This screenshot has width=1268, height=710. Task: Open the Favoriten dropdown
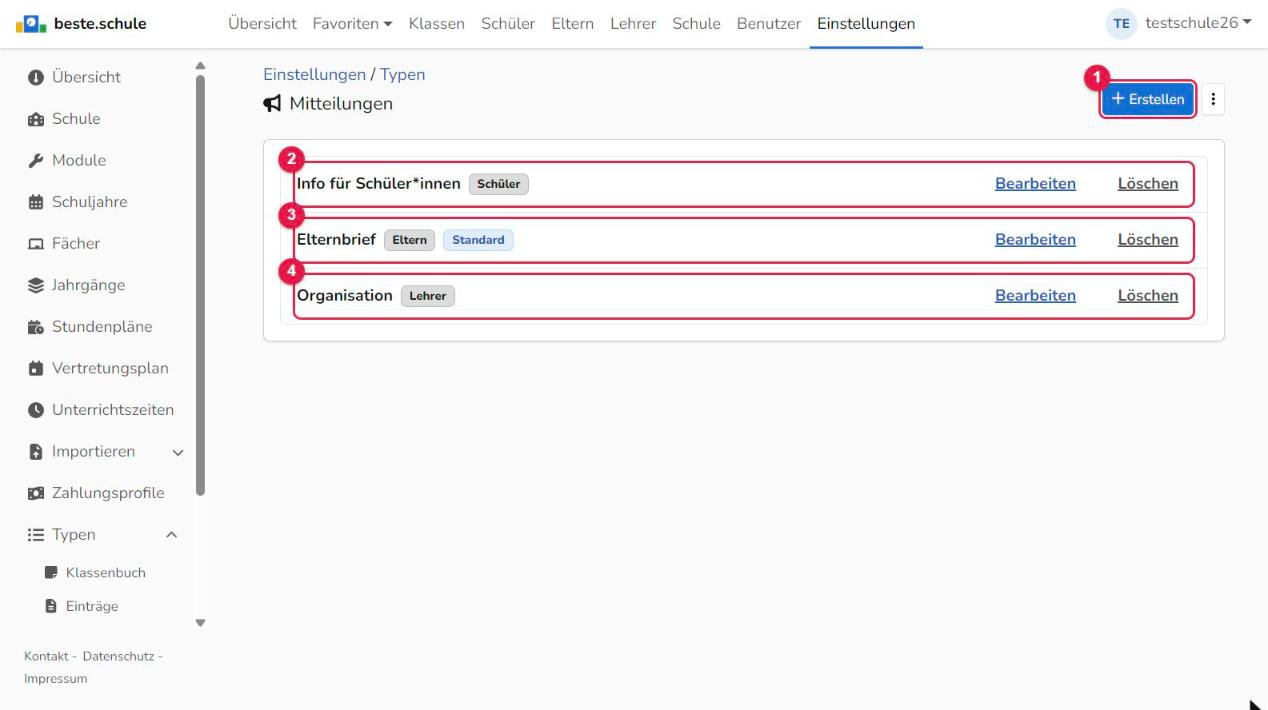point(352,24)
